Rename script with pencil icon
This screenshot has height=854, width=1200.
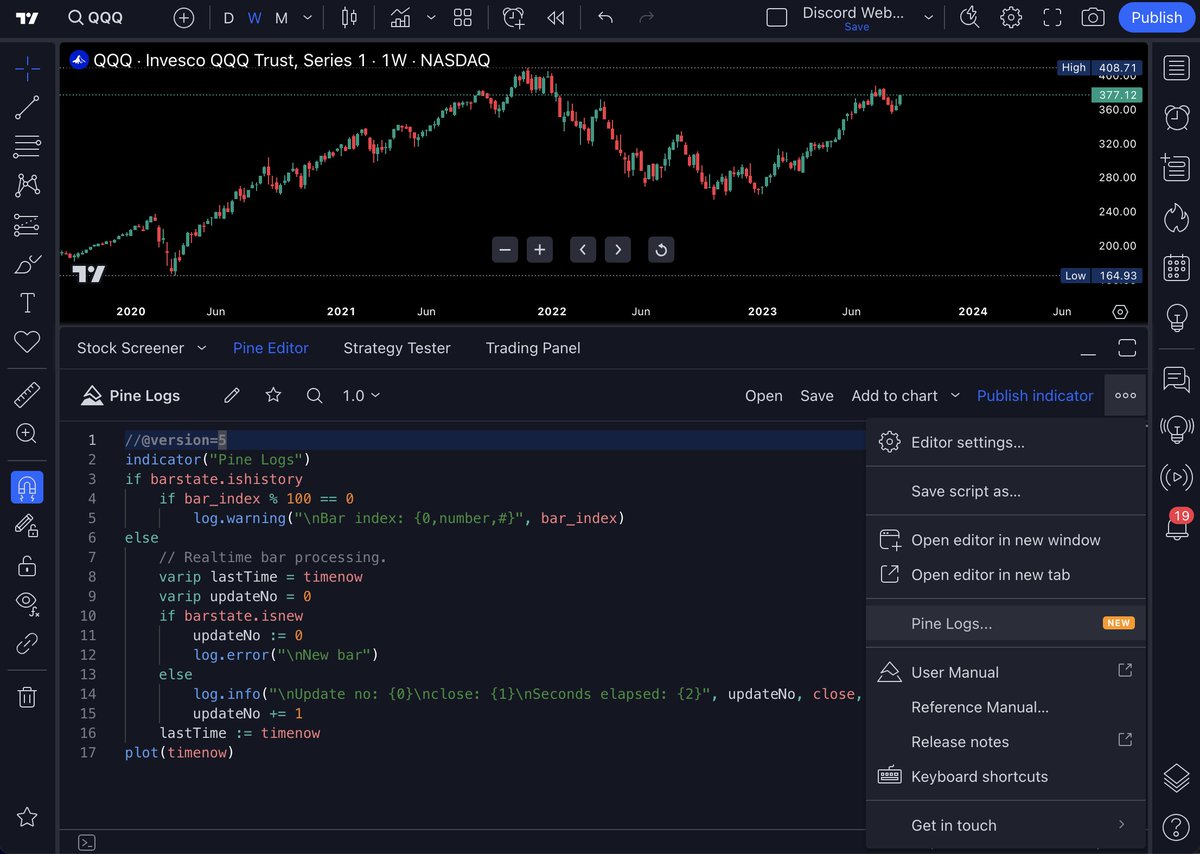pyautogui.click(x=232, y=395)
